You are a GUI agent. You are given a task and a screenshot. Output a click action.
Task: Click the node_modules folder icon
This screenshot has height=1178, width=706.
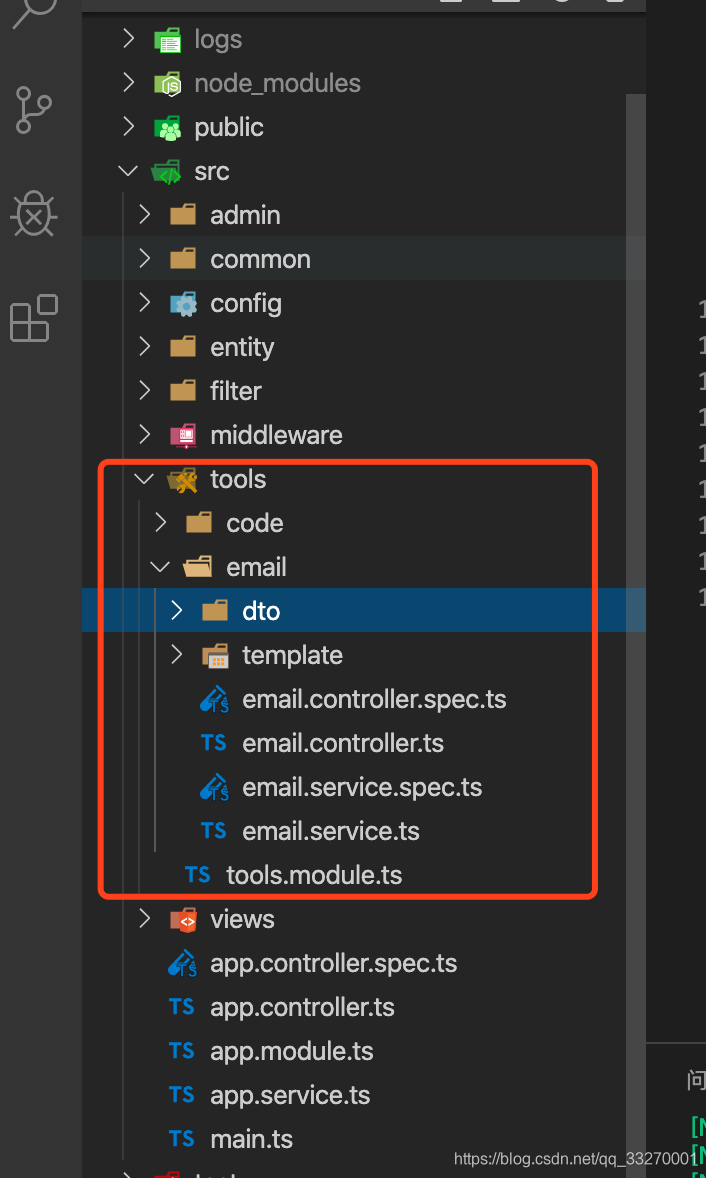[x=167, y=83]
